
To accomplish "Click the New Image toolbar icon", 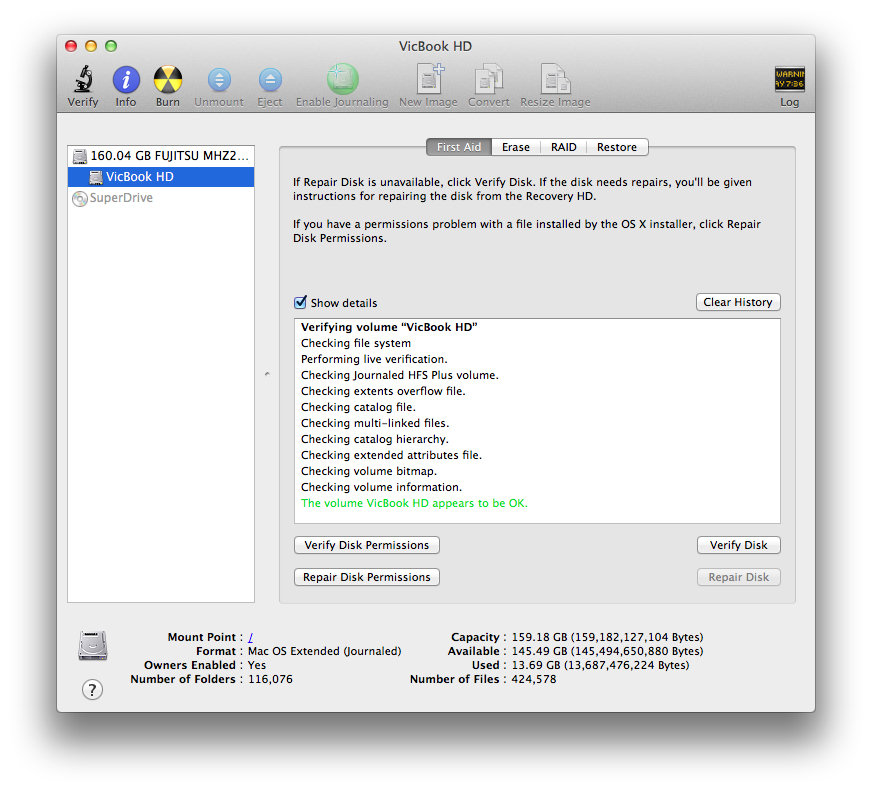I will point(430,78).
